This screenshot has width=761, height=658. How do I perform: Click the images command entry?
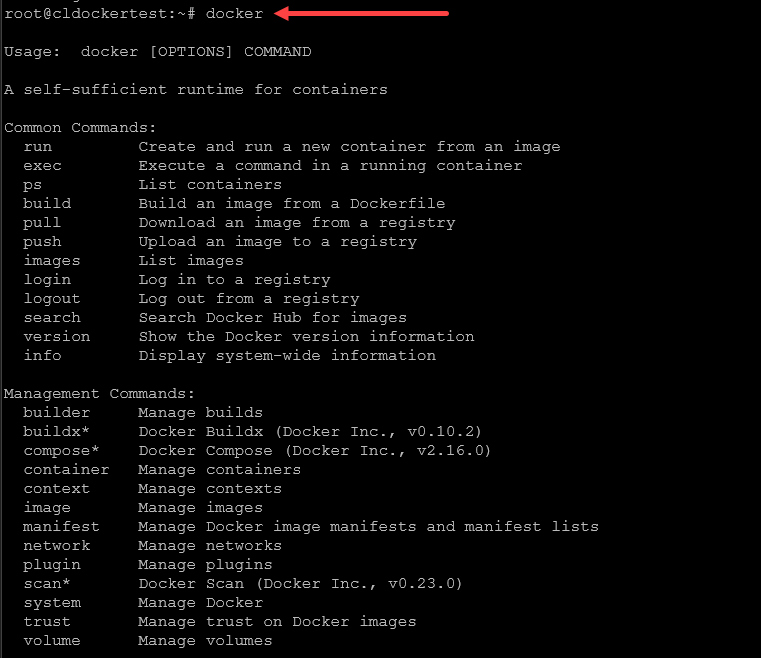[52, 260]
